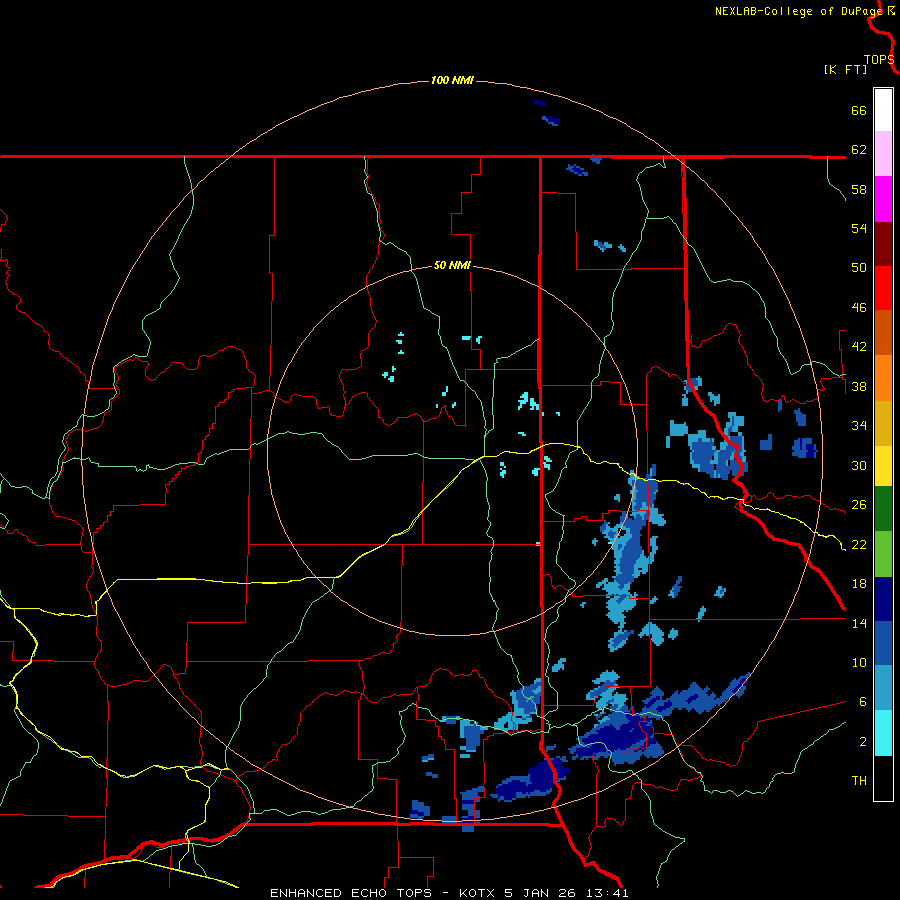Select legend value "10"
Viewport: 900px width, 900px height.
(859, 662)
